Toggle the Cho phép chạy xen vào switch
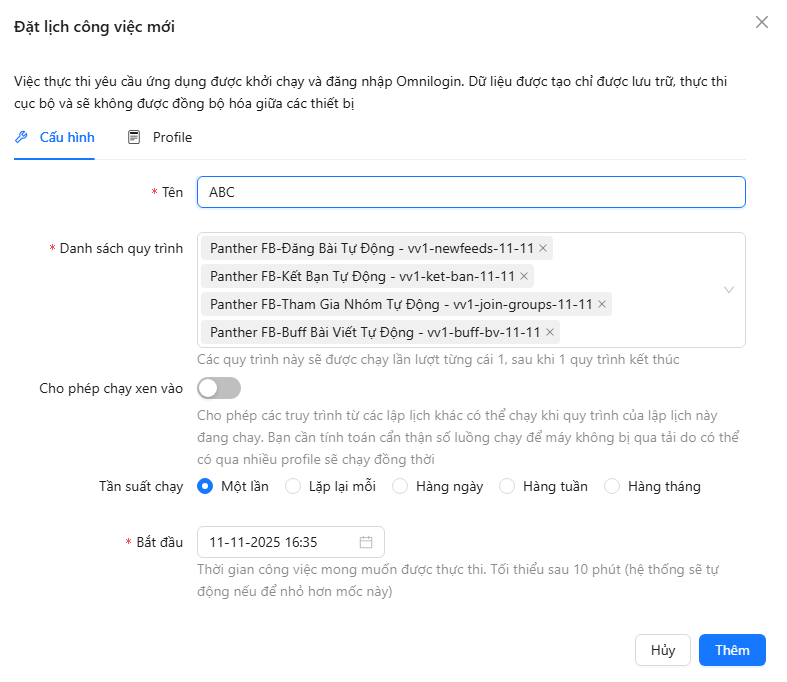This screenshot has width=787, height=682. click(x=219, y=388)
